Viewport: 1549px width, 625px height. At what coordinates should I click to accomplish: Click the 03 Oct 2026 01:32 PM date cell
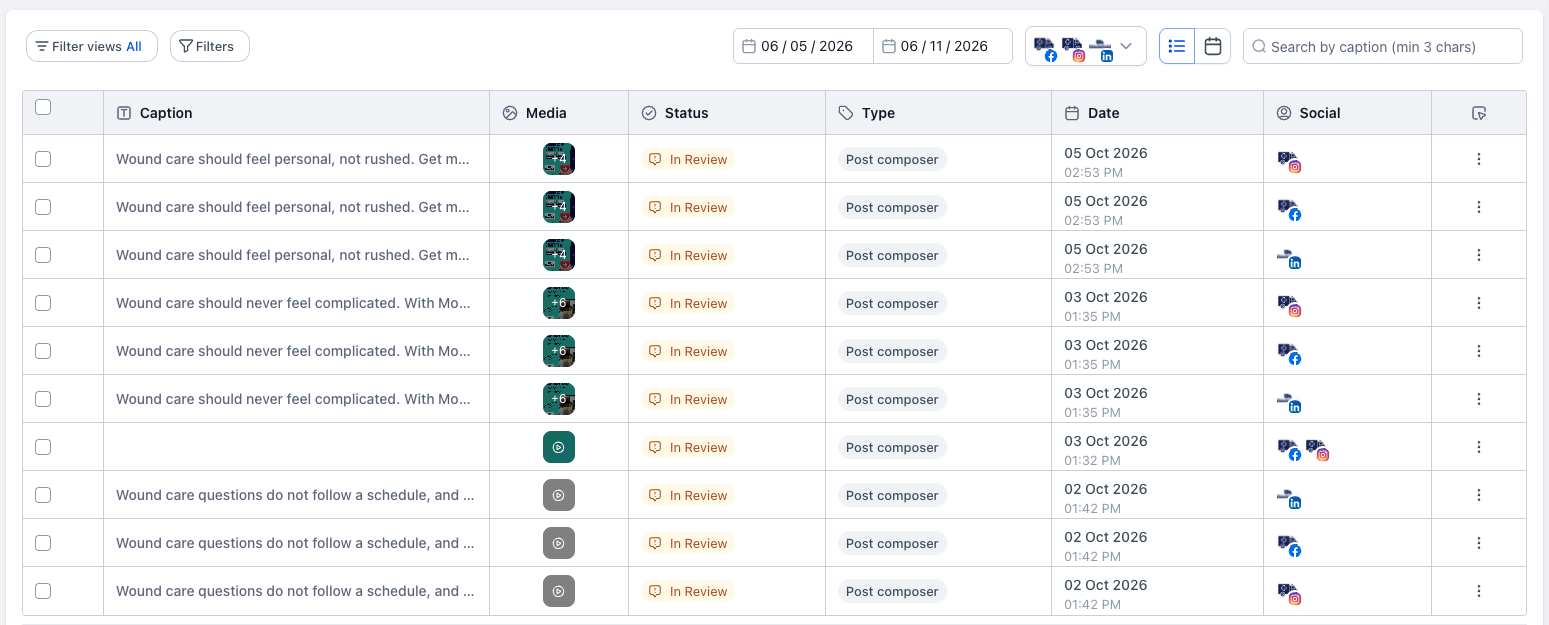(1157, 447)
